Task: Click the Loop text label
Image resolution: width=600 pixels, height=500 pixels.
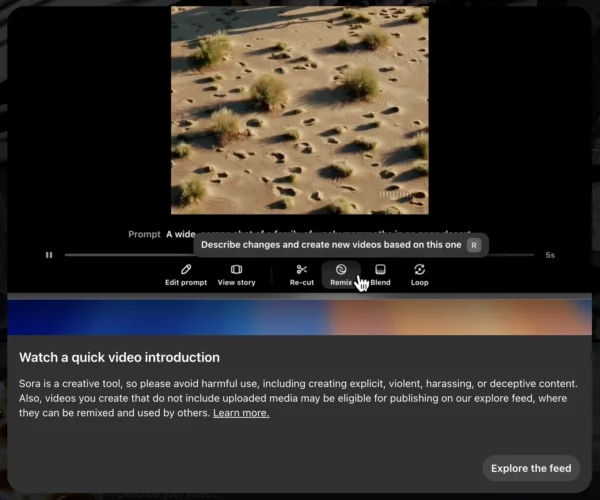Action: (419, 283)
